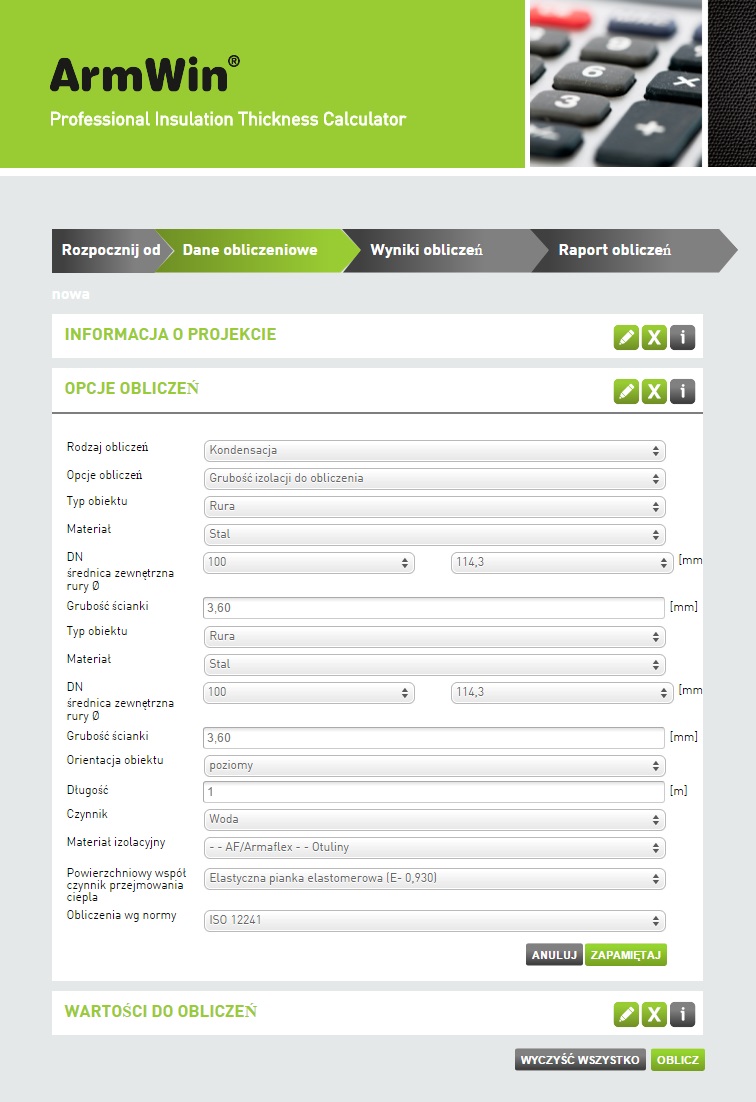Go to the Rozpocznij od step
This screenshot has width=756, height=1102.
108,250
